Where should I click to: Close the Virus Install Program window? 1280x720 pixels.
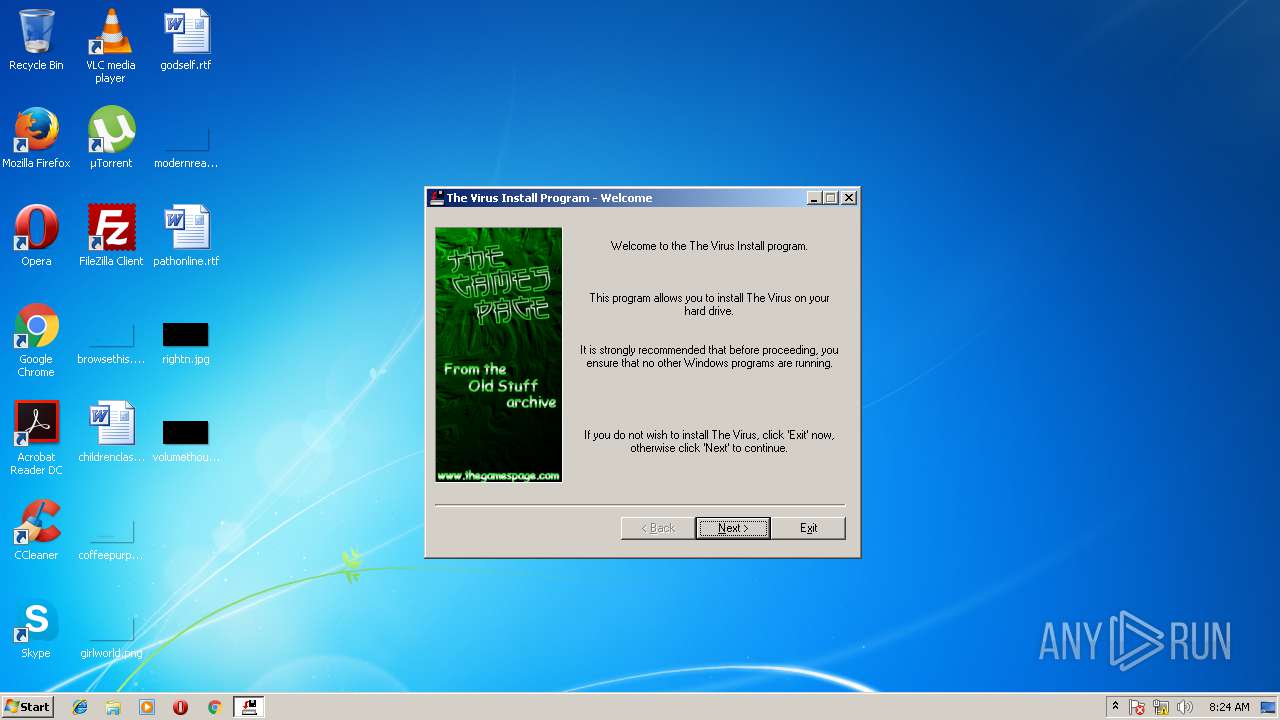click(x=849, y=198)
